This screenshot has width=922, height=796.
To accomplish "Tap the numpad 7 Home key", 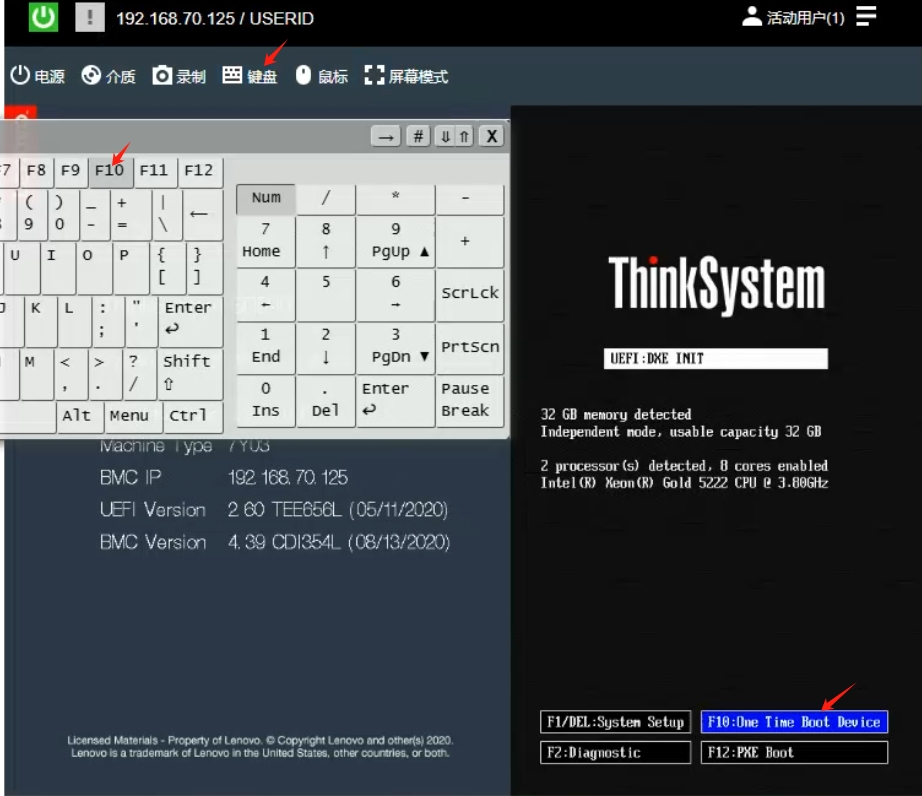I will pyautogui.click(x=266, y=242).
